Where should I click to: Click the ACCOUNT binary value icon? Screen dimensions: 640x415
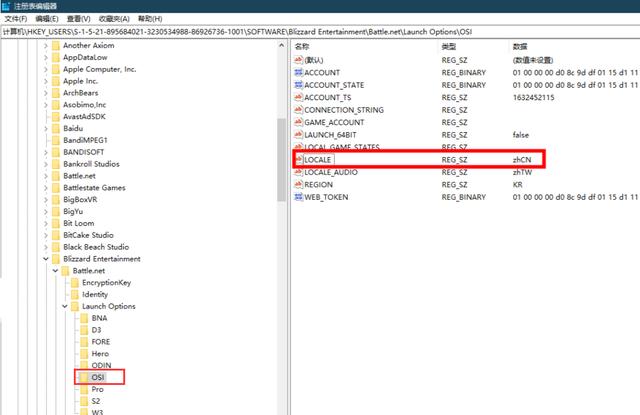tap(298, 72)
